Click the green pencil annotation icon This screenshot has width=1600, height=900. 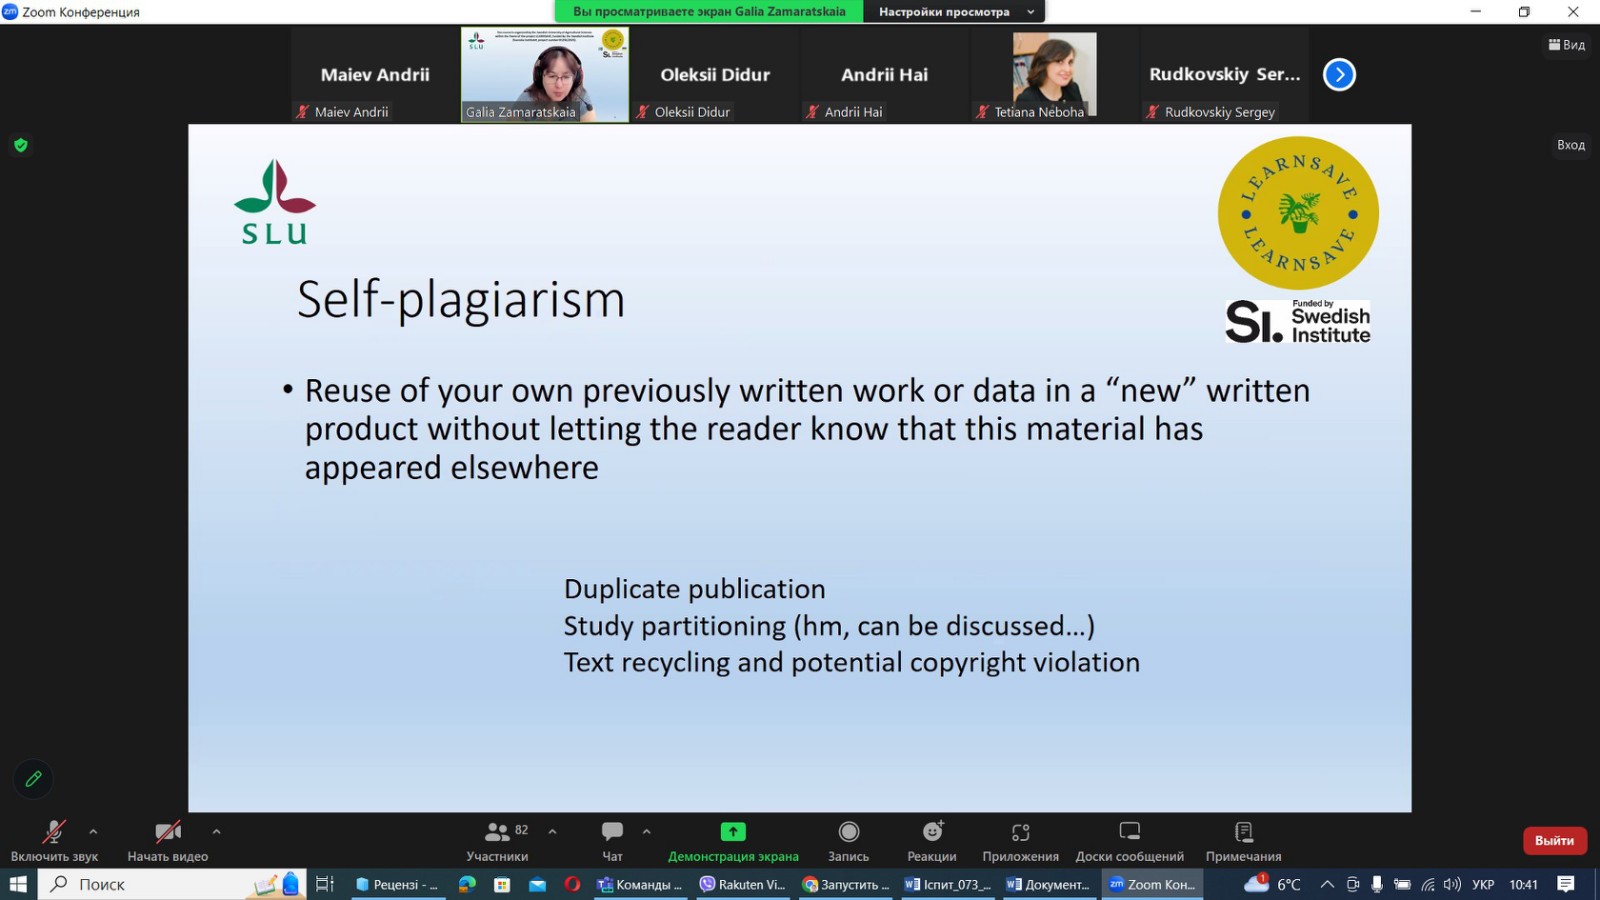(x=33, y=778)
